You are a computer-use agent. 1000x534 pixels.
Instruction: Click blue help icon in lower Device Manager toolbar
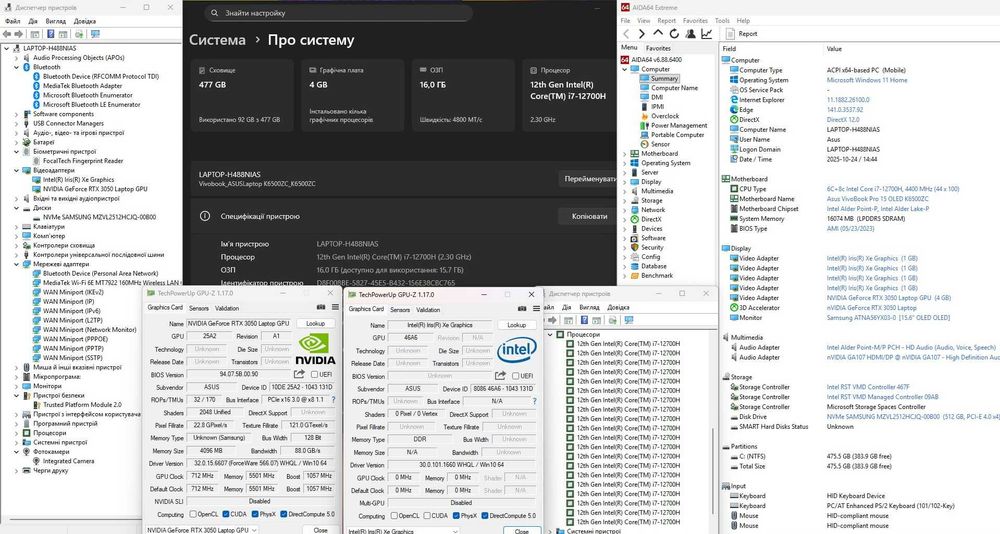584,320
